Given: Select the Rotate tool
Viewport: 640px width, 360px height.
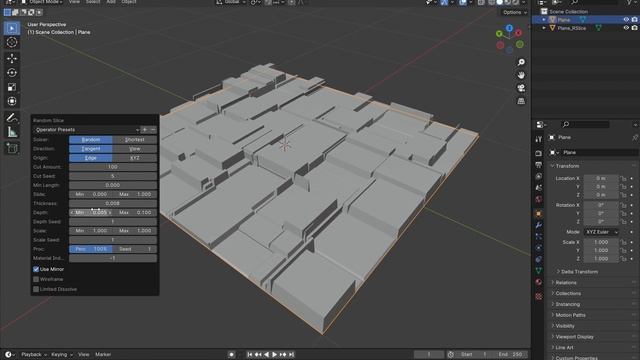Looking at the screenshot, I should point(12,73).
